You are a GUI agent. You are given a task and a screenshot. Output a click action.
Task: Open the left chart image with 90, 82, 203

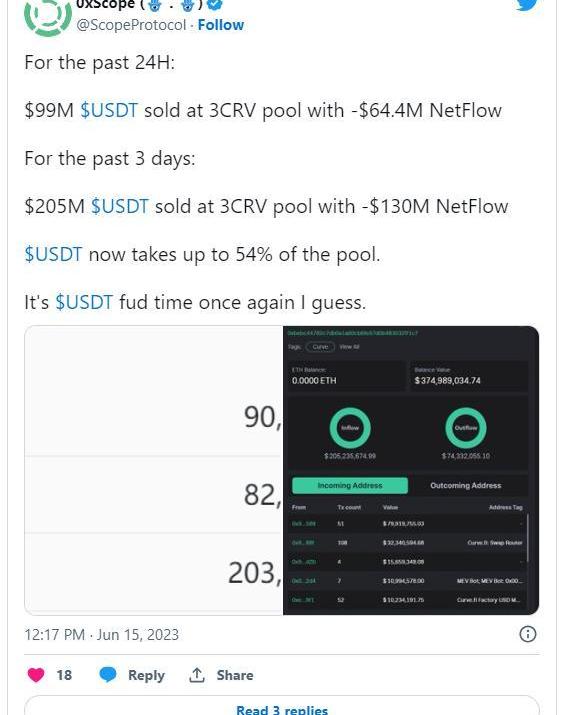tap(154, 470)
